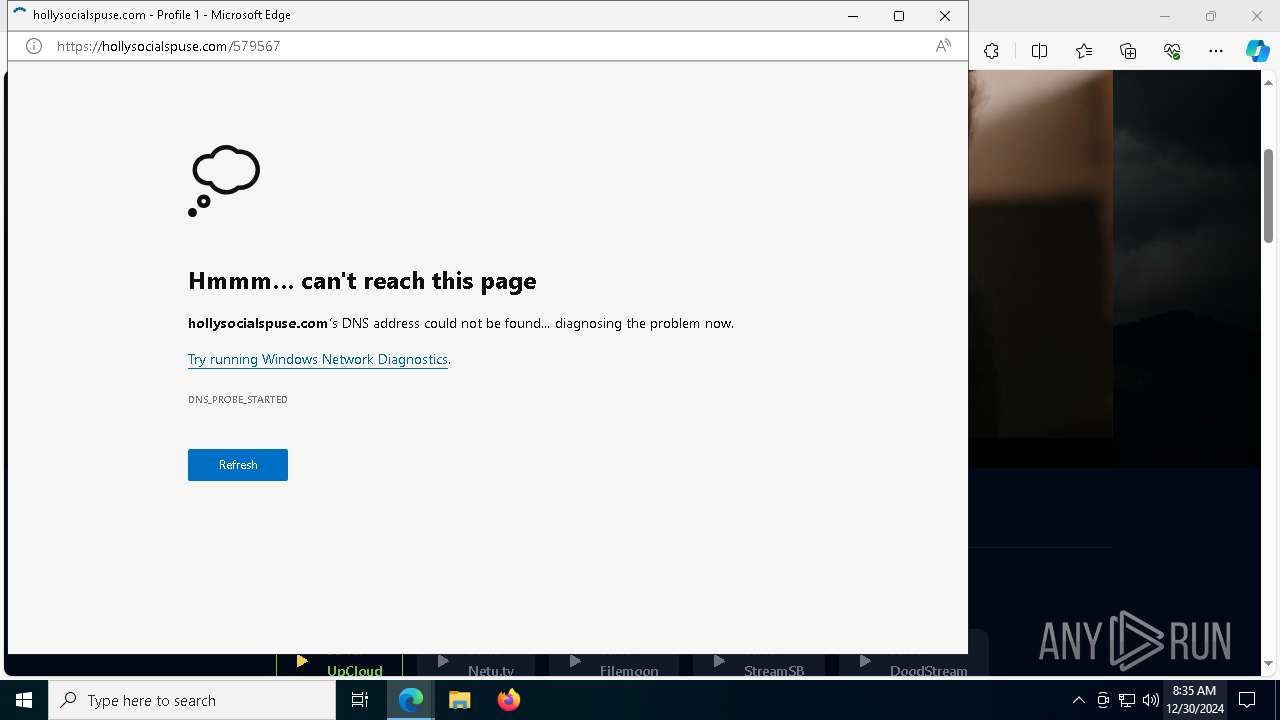The height and width of the screenshot is (720, 1280).
Task: Click Microsoft Edge taskbar icon
Action: [x=411, y=700]
